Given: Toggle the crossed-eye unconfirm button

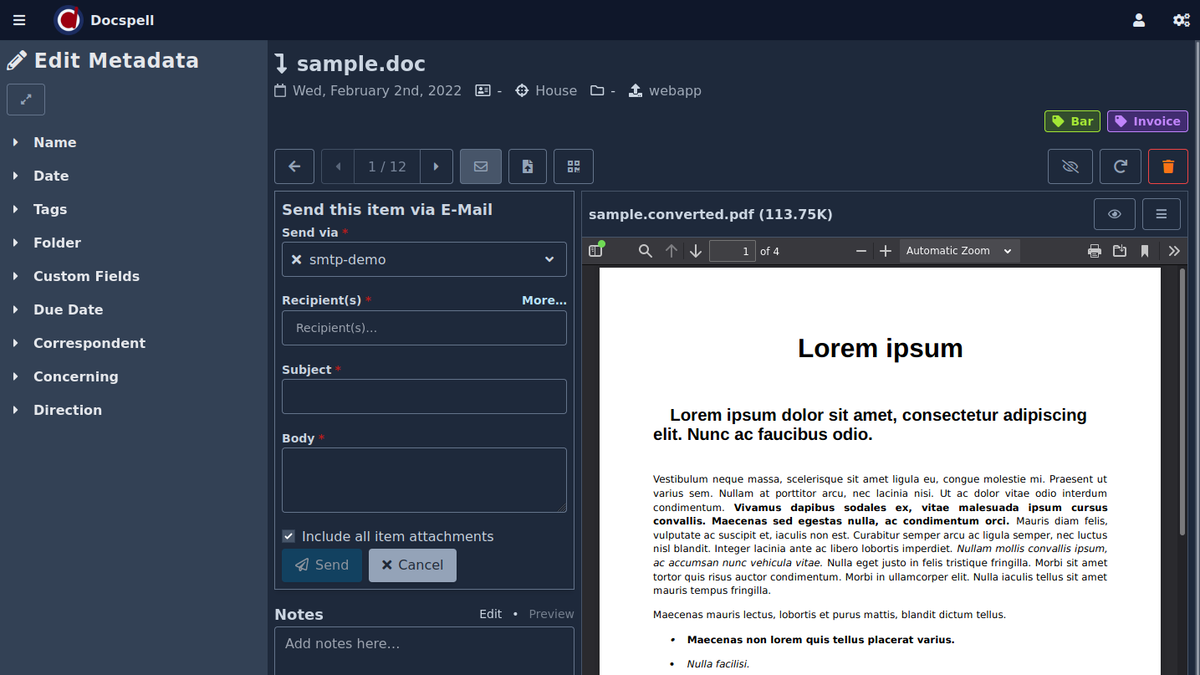Looking at the screenshot, I should 1070,167.
